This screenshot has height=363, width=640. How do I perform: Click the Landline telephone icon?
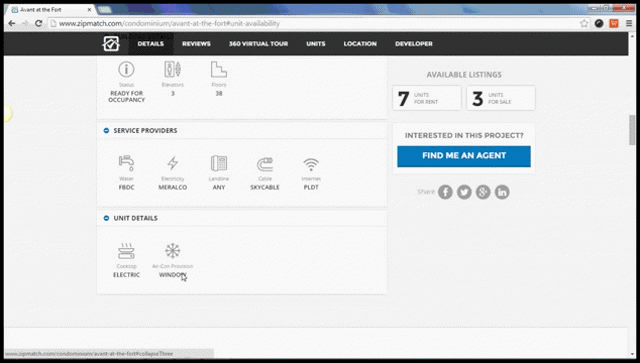click(219, 163)
